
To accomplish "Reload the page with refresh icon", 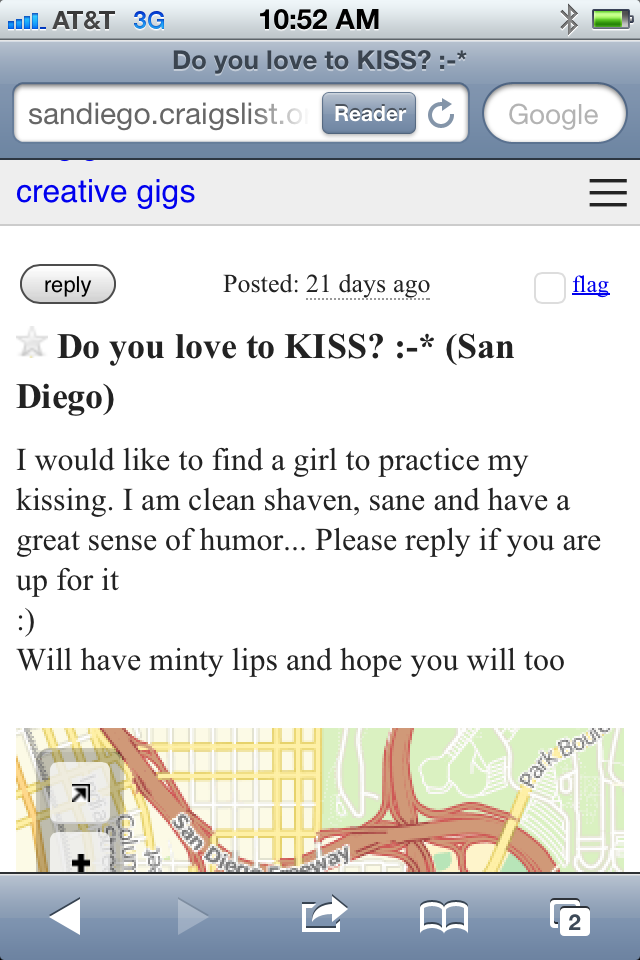I will pos(441,113).
